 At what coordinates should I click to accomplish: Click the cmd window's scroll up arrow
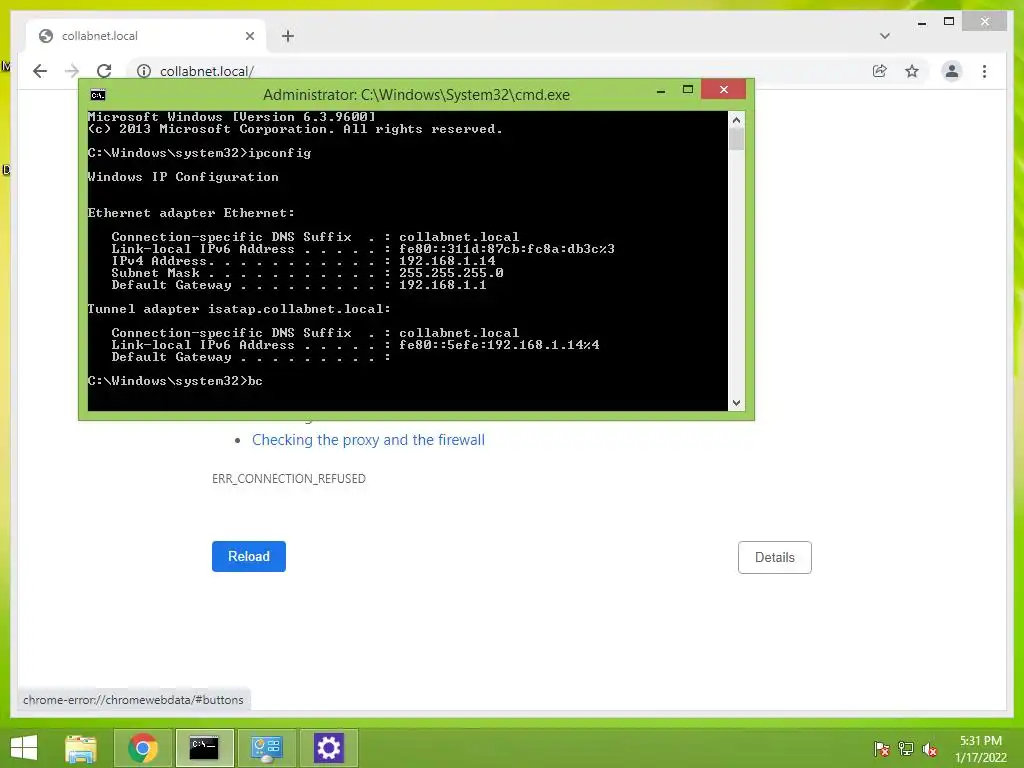(x=736, y=120)
